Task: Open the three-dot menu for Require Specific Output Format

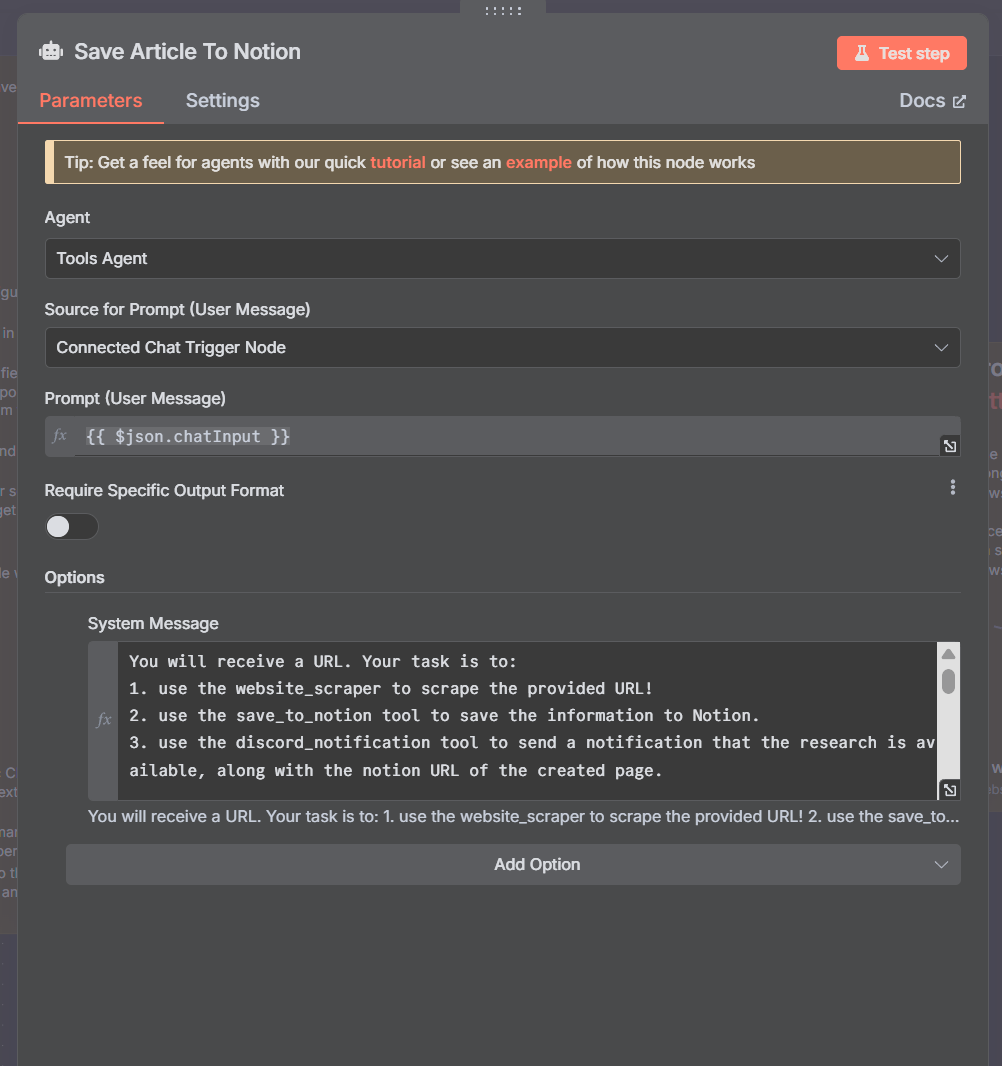Action: 952,487
